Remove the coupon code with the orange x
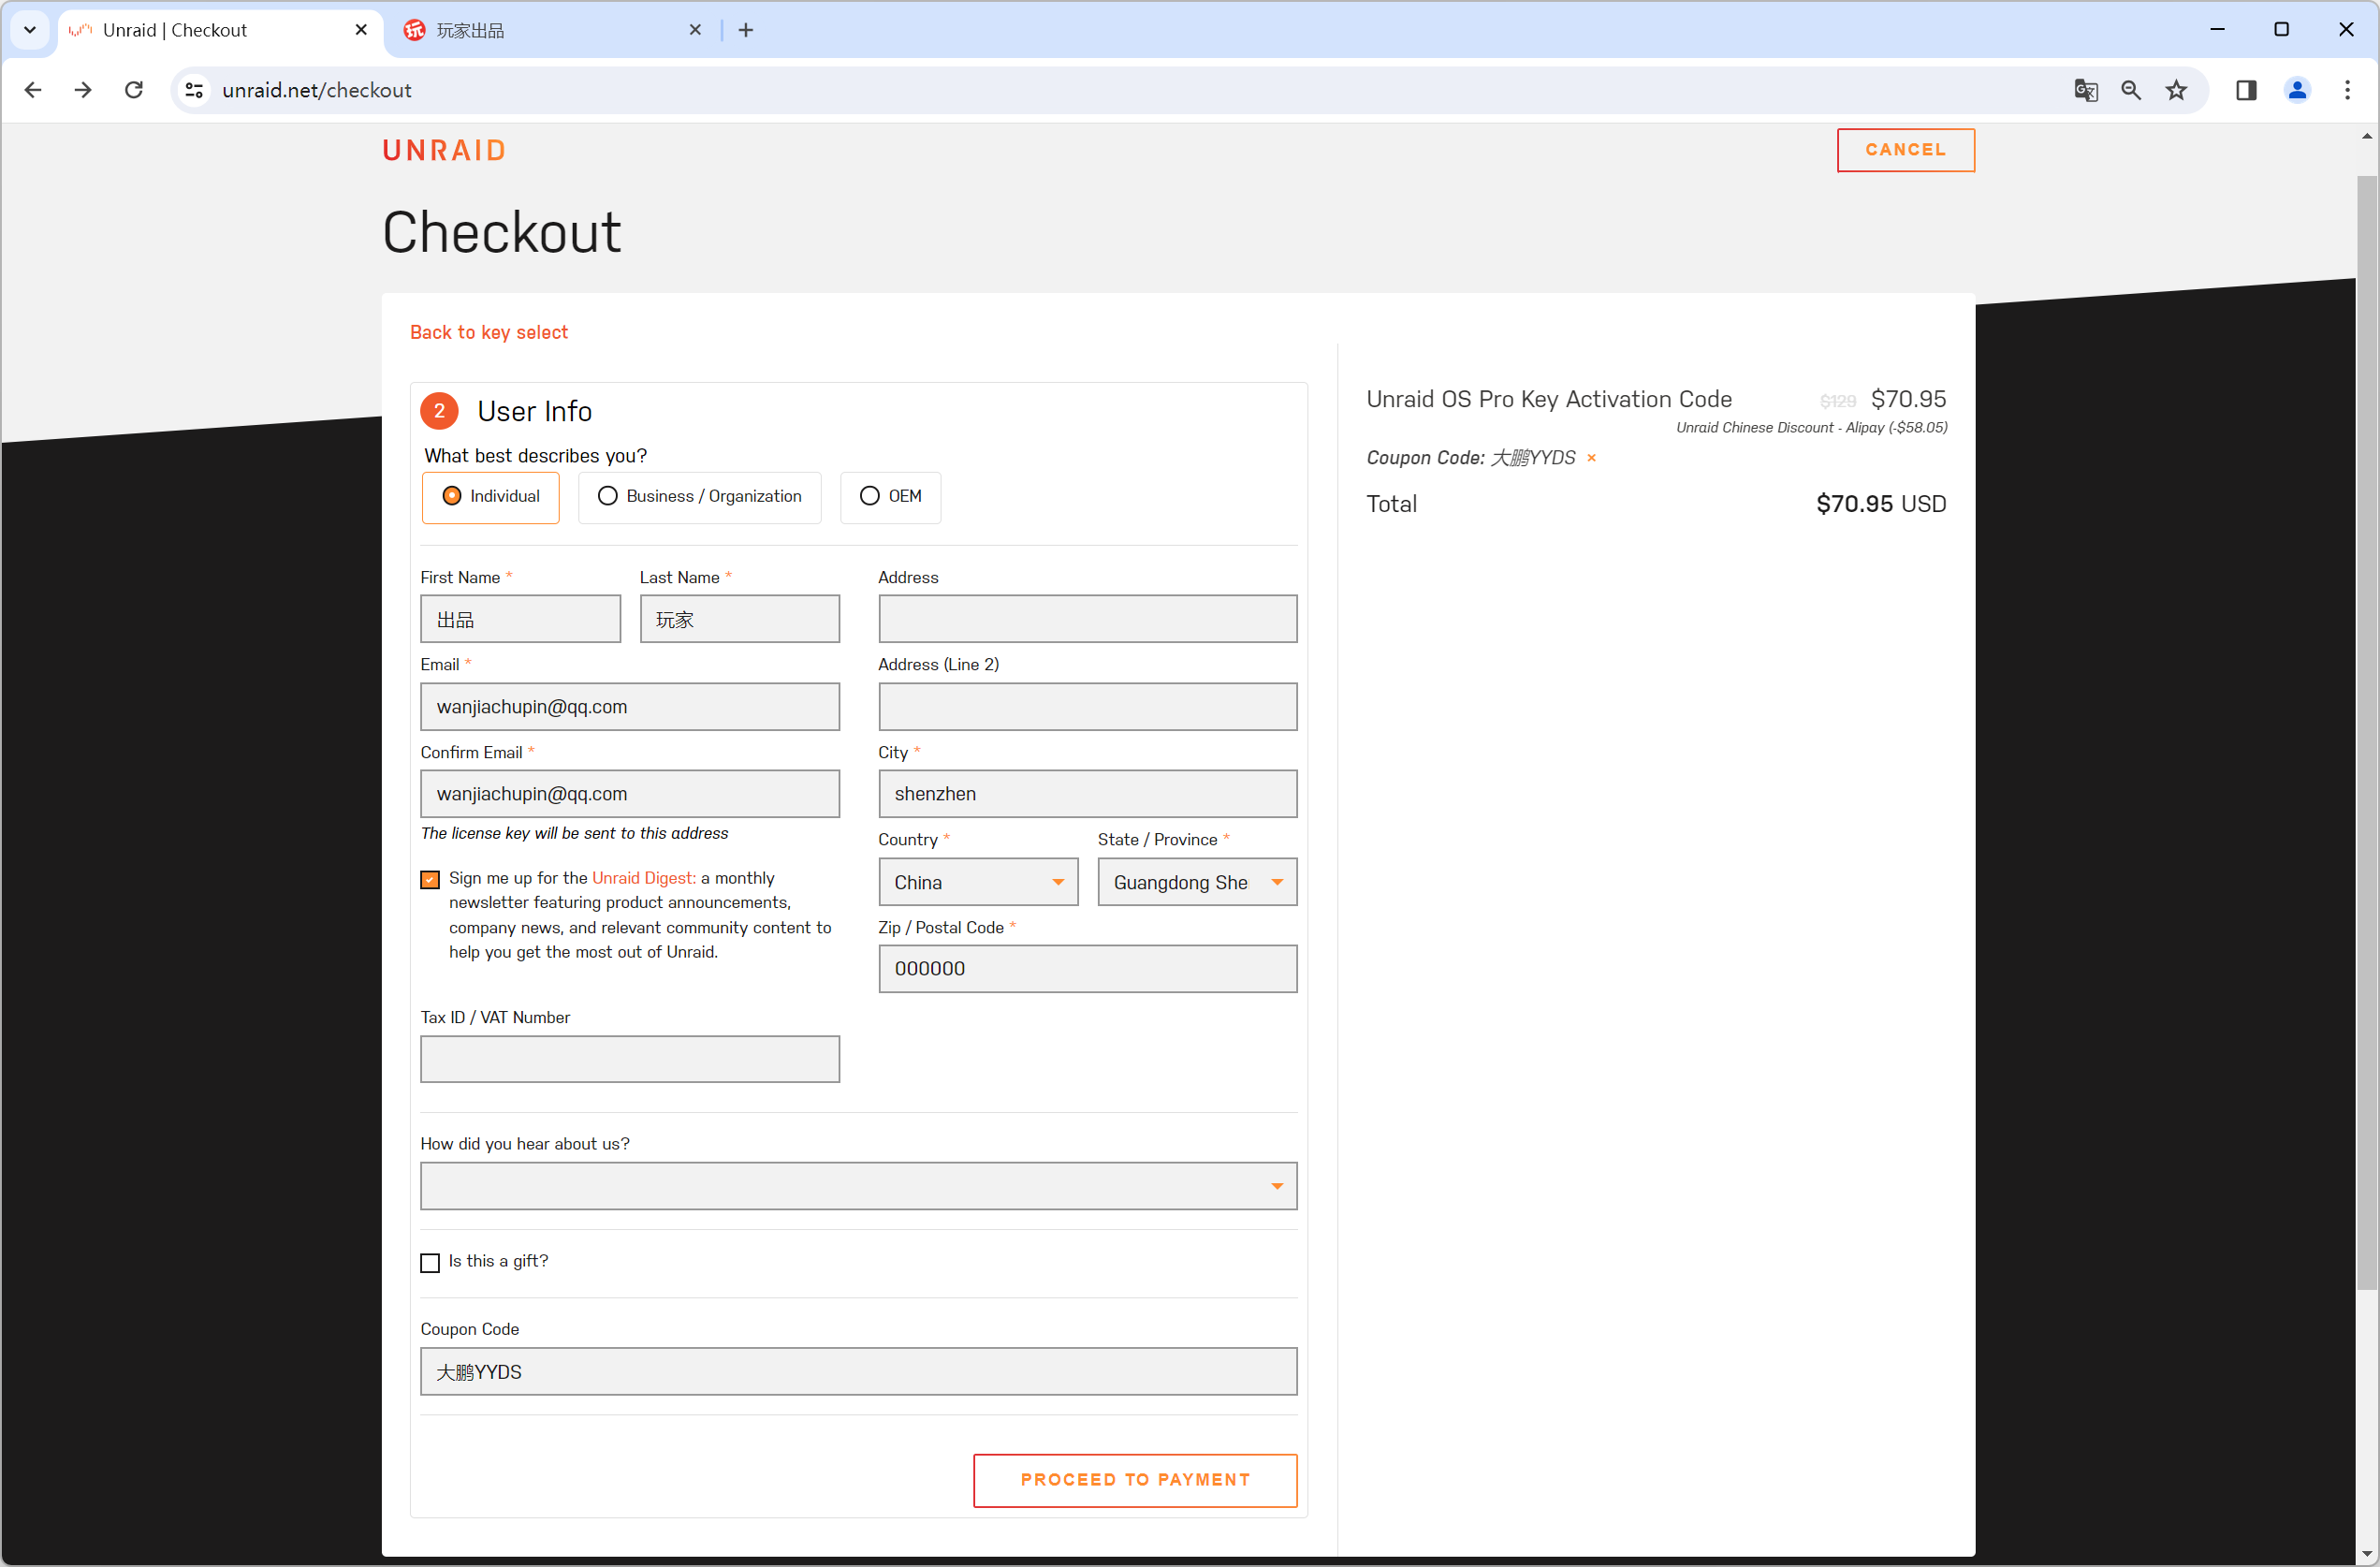 (1591, 458)
